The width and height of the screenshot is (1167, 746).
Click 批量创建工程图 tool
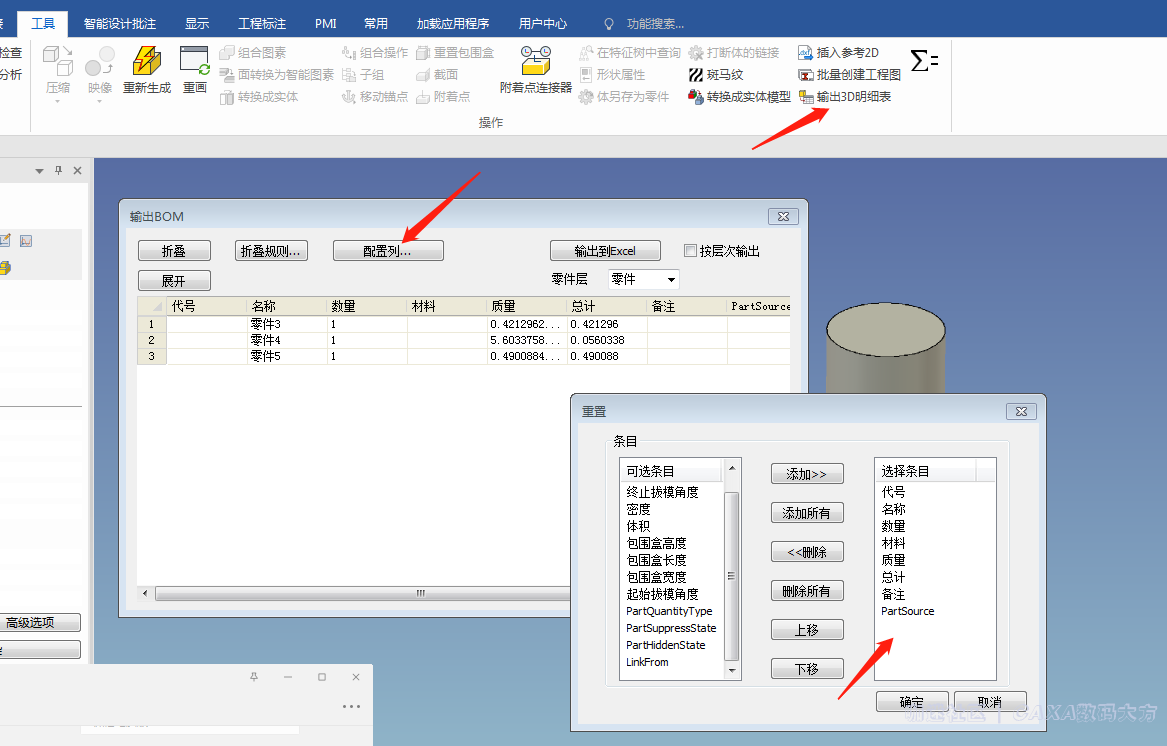point(849,75)
